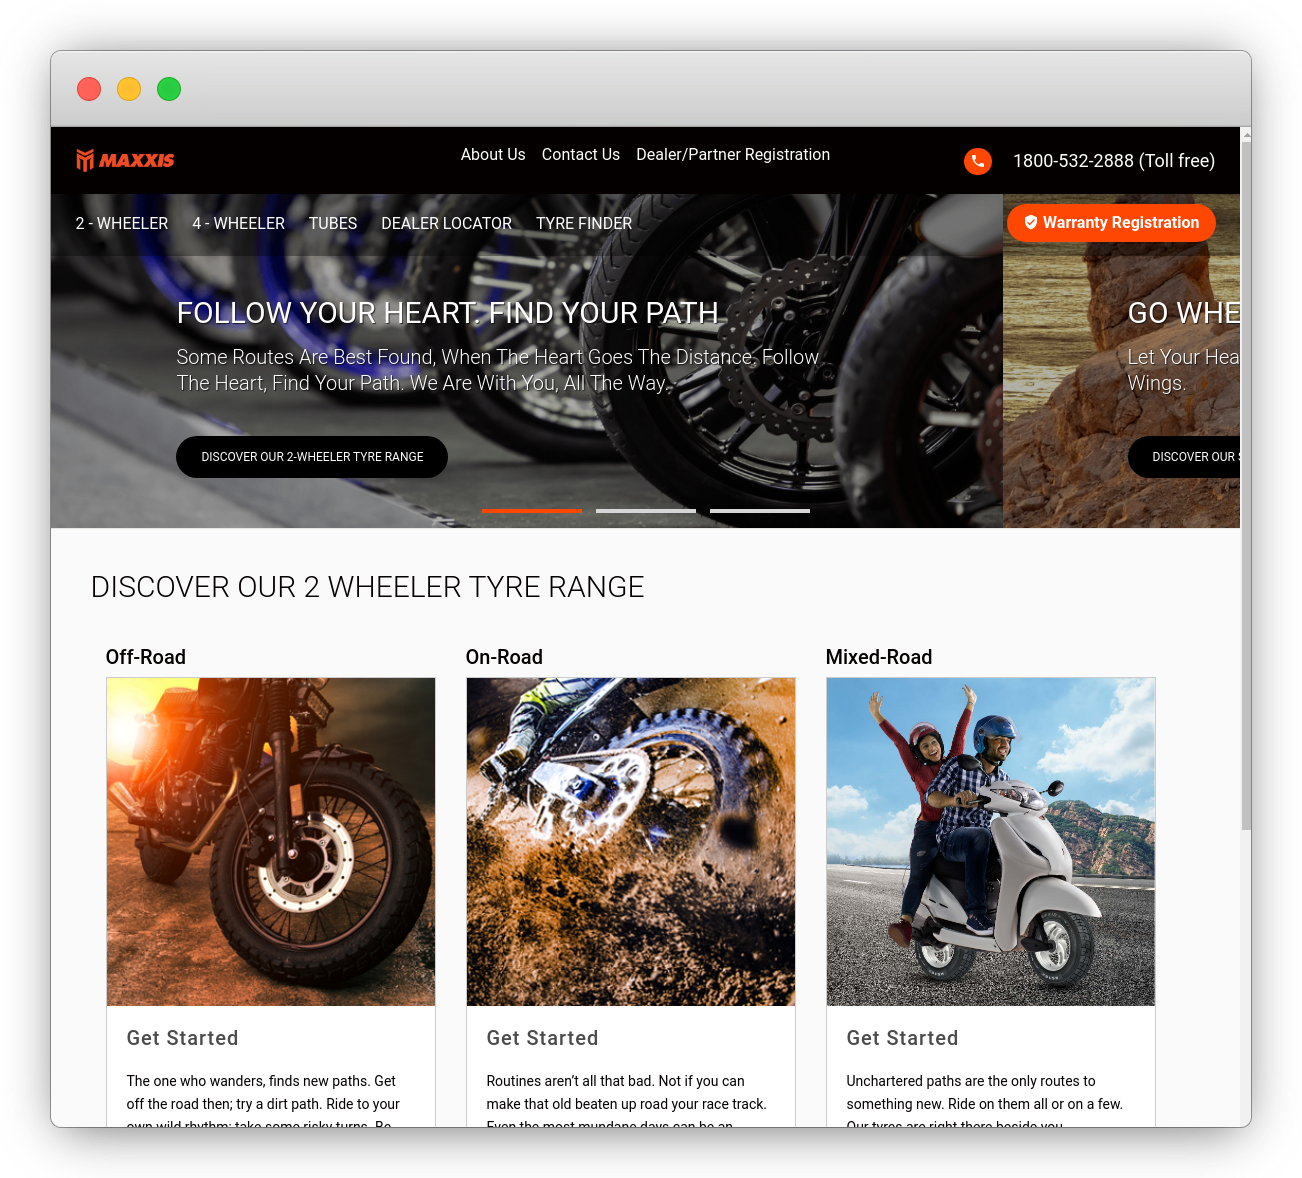The width and height of the screenshot is (1302, 1178).
Task: Open the Dealer Locator page
Action: click(x=446, y=224)
